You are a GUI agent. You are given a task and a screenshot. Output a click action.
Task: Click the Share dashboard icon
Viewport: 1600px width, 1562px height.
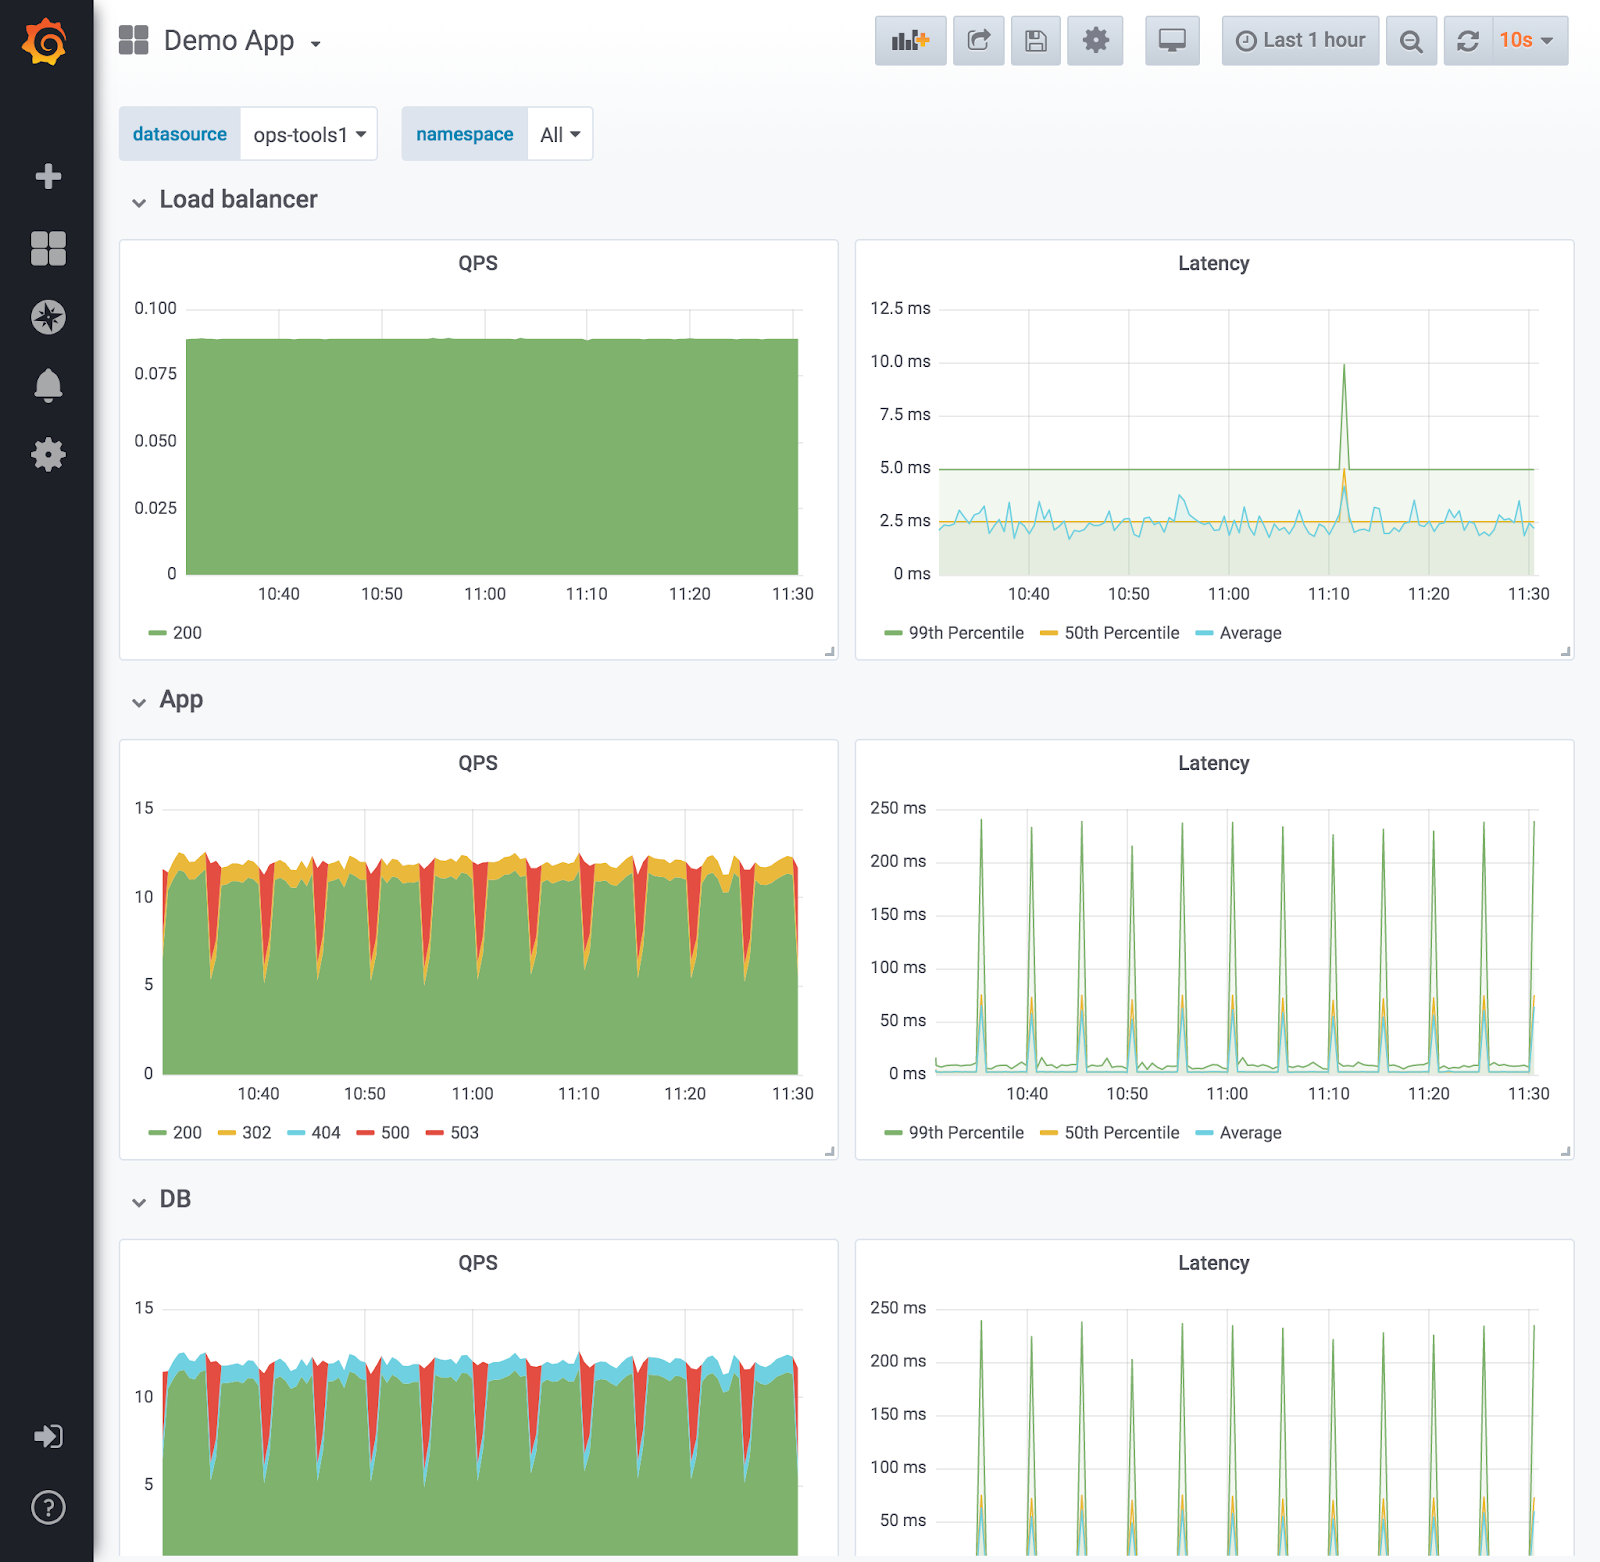tap(978, 41)
